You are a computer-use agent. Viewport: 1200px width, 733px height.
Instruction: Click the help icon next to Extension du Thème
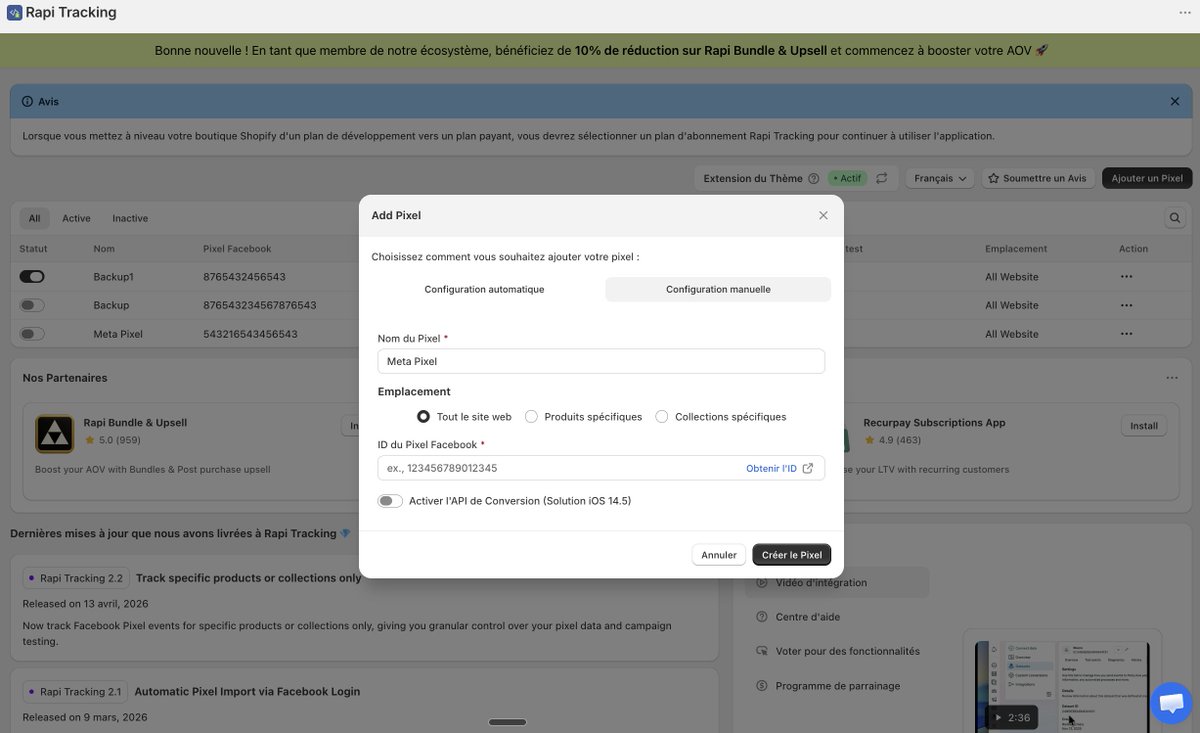coord(813,178)
